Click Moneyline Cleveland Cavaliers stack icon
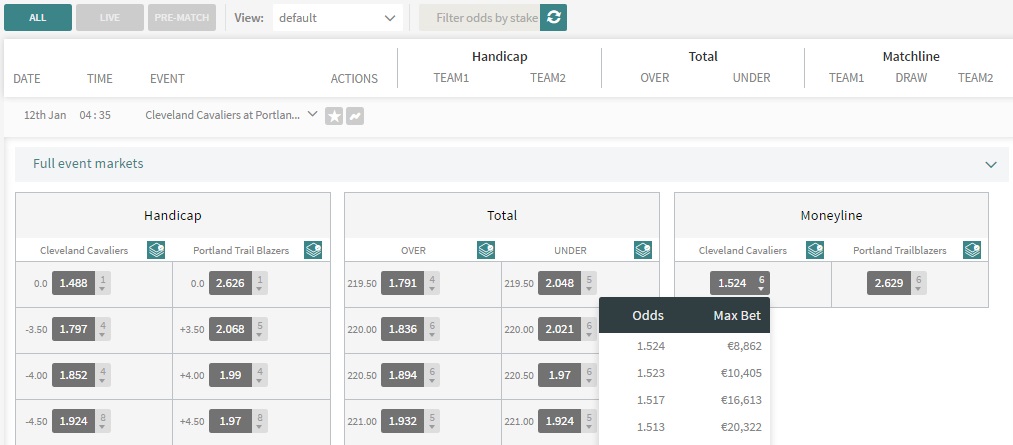 815,250
